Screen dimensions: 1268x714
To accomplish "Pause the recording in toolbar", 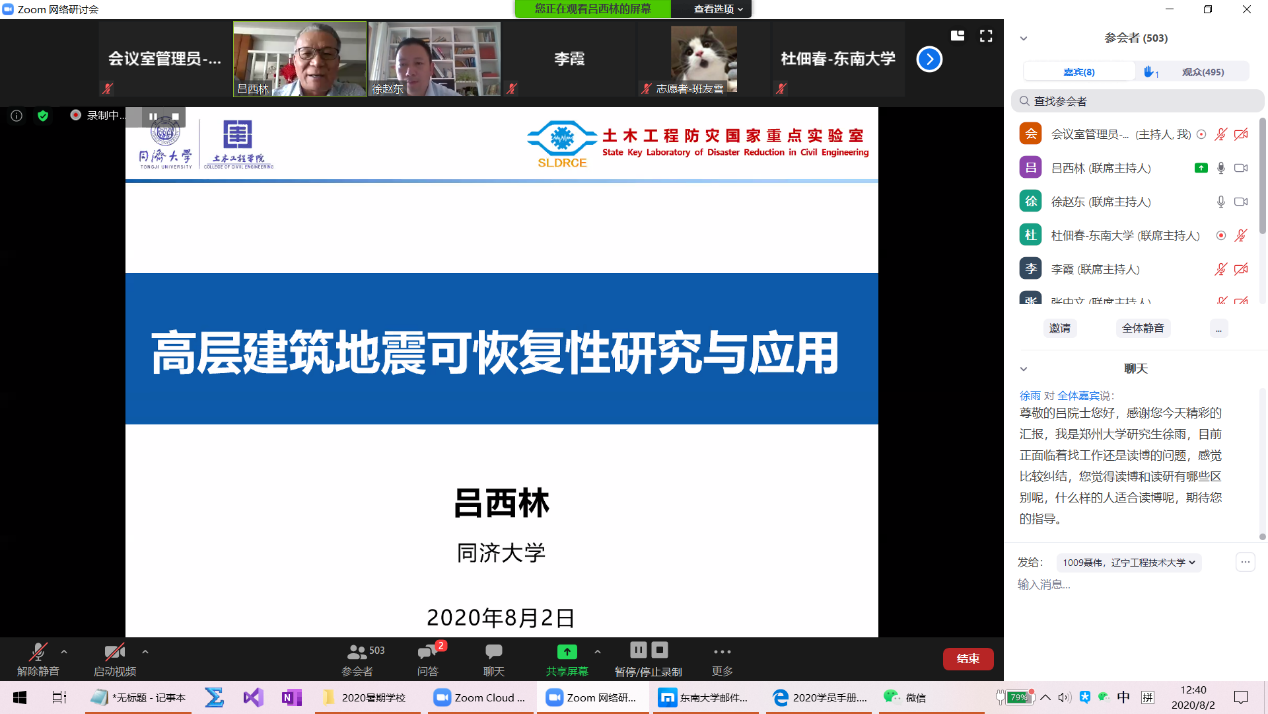I will pos(639,650).
